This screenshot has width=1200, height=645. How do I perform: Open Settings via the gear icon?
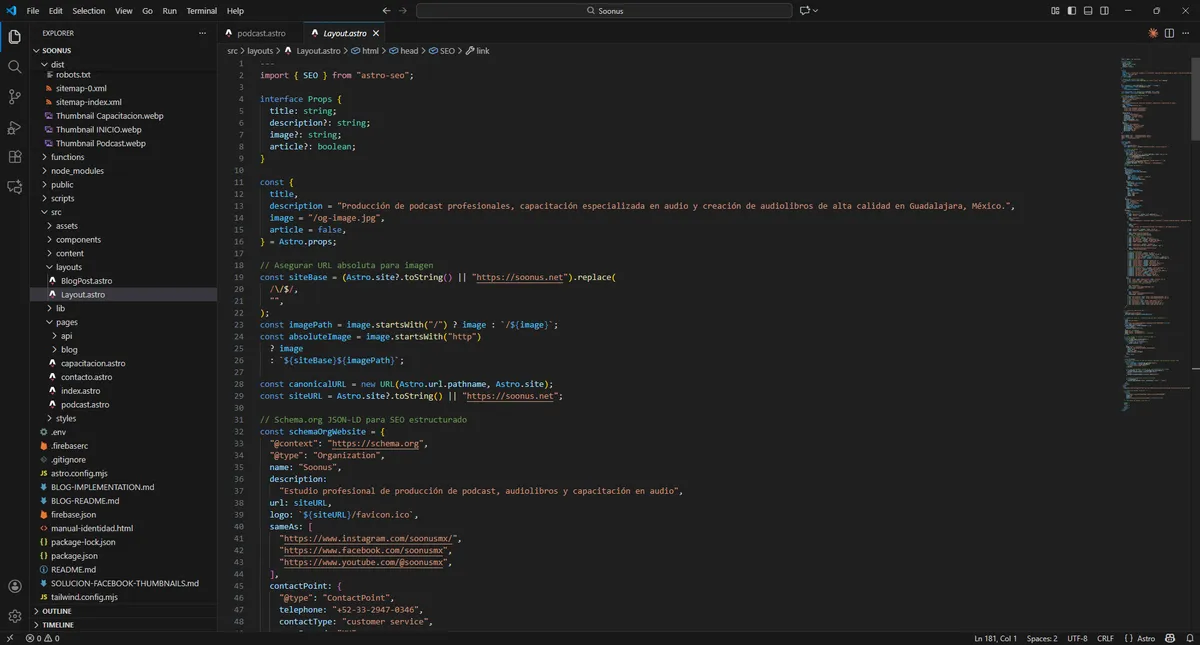[x=14, y=617]
